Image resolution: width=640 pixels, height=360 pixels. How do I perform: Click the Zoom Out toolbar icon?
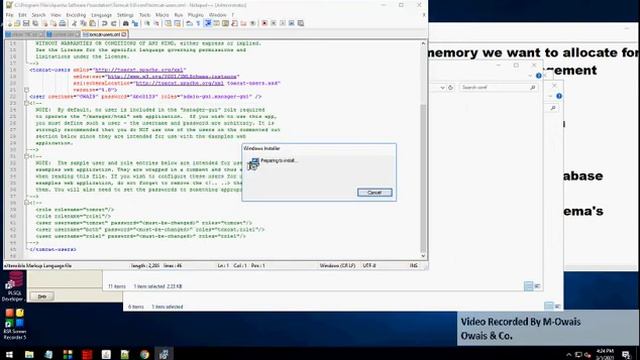156,24
